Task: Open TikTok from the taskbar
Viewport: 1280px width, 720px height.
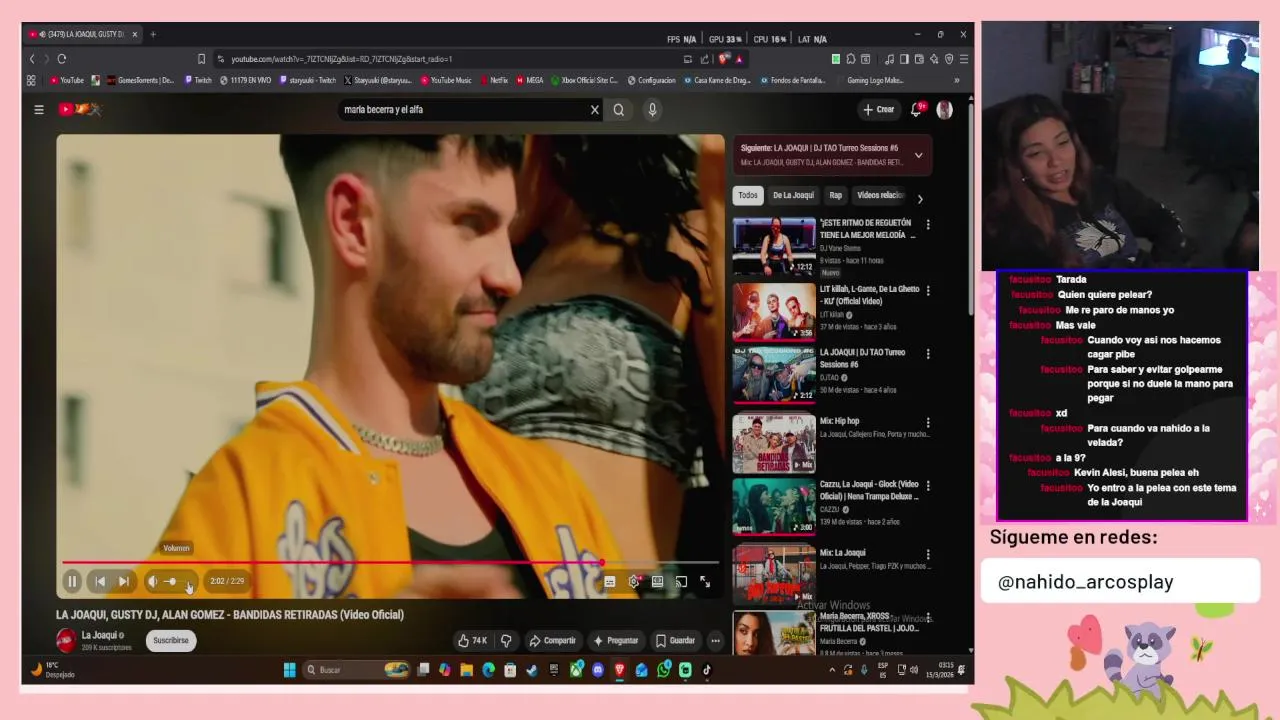Action: click(x=707, y=670)
